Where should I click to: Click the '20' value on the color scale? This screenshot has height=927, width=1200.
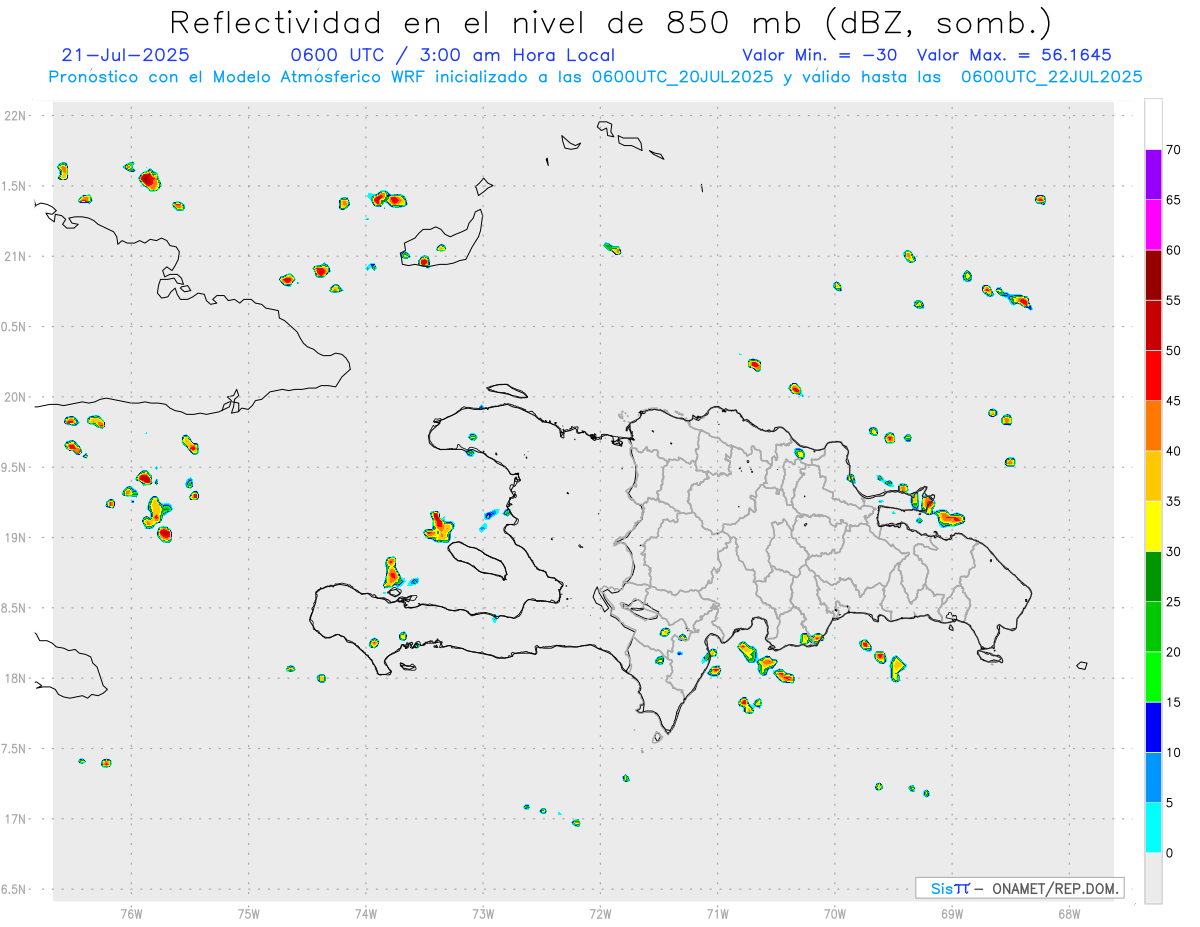pyautogui.click(x=1173, y=652)
